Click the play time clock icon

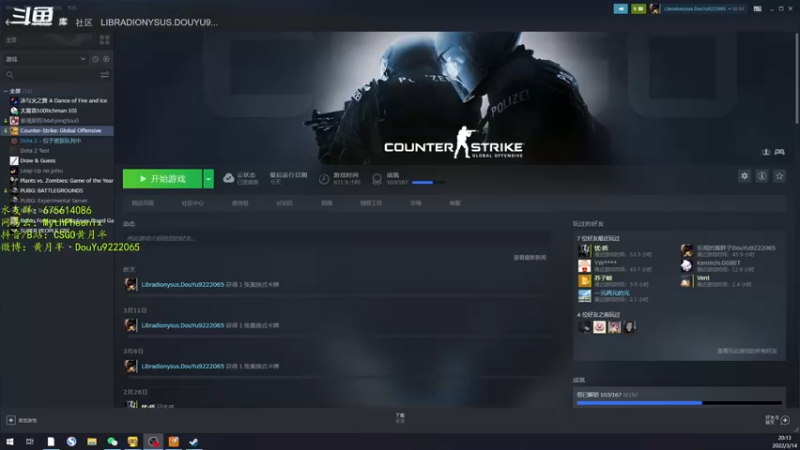coord(324,179)
